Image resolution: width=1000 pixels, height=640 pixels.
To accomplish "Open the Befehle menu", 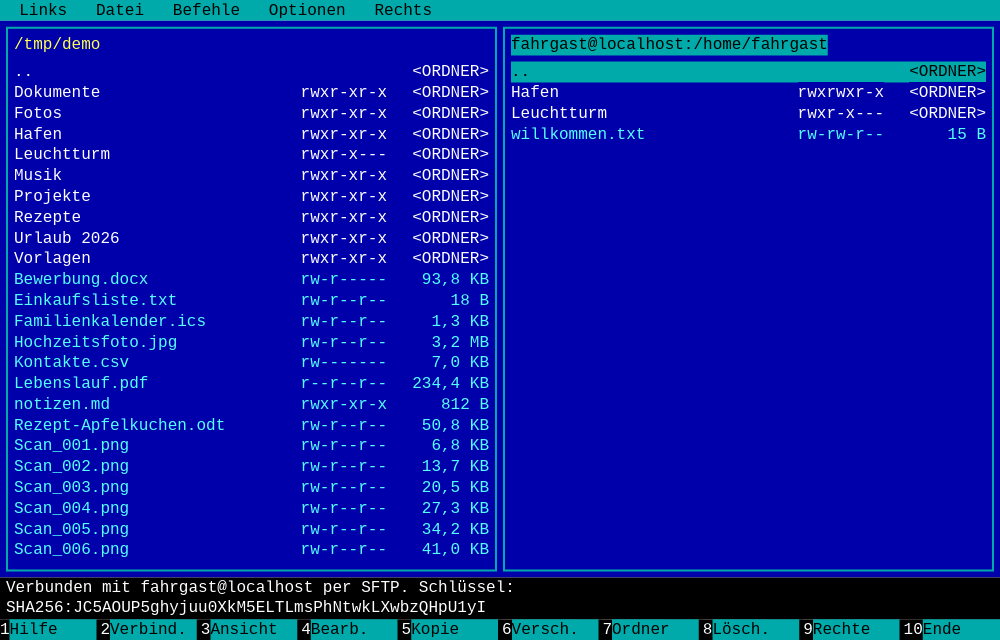I will [x=206, y=10].
